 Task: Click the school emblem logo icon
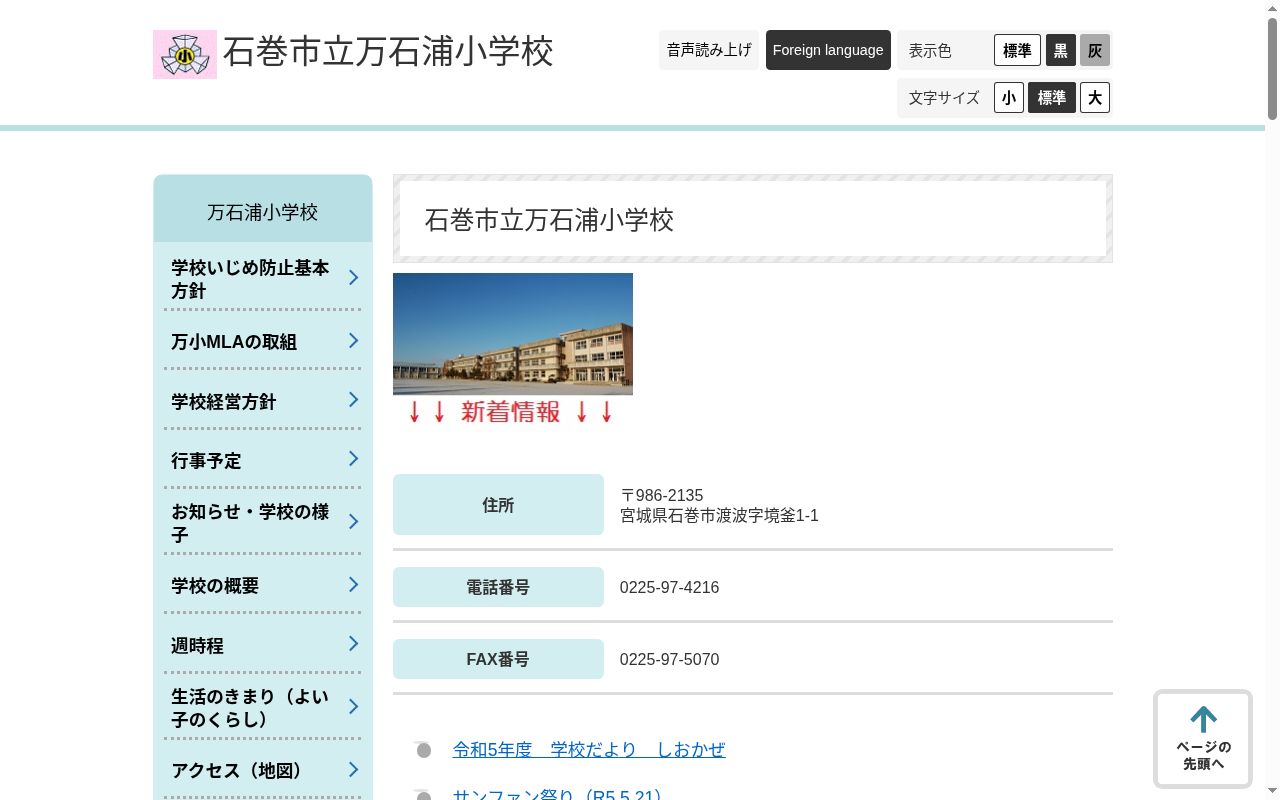point(185,54)
